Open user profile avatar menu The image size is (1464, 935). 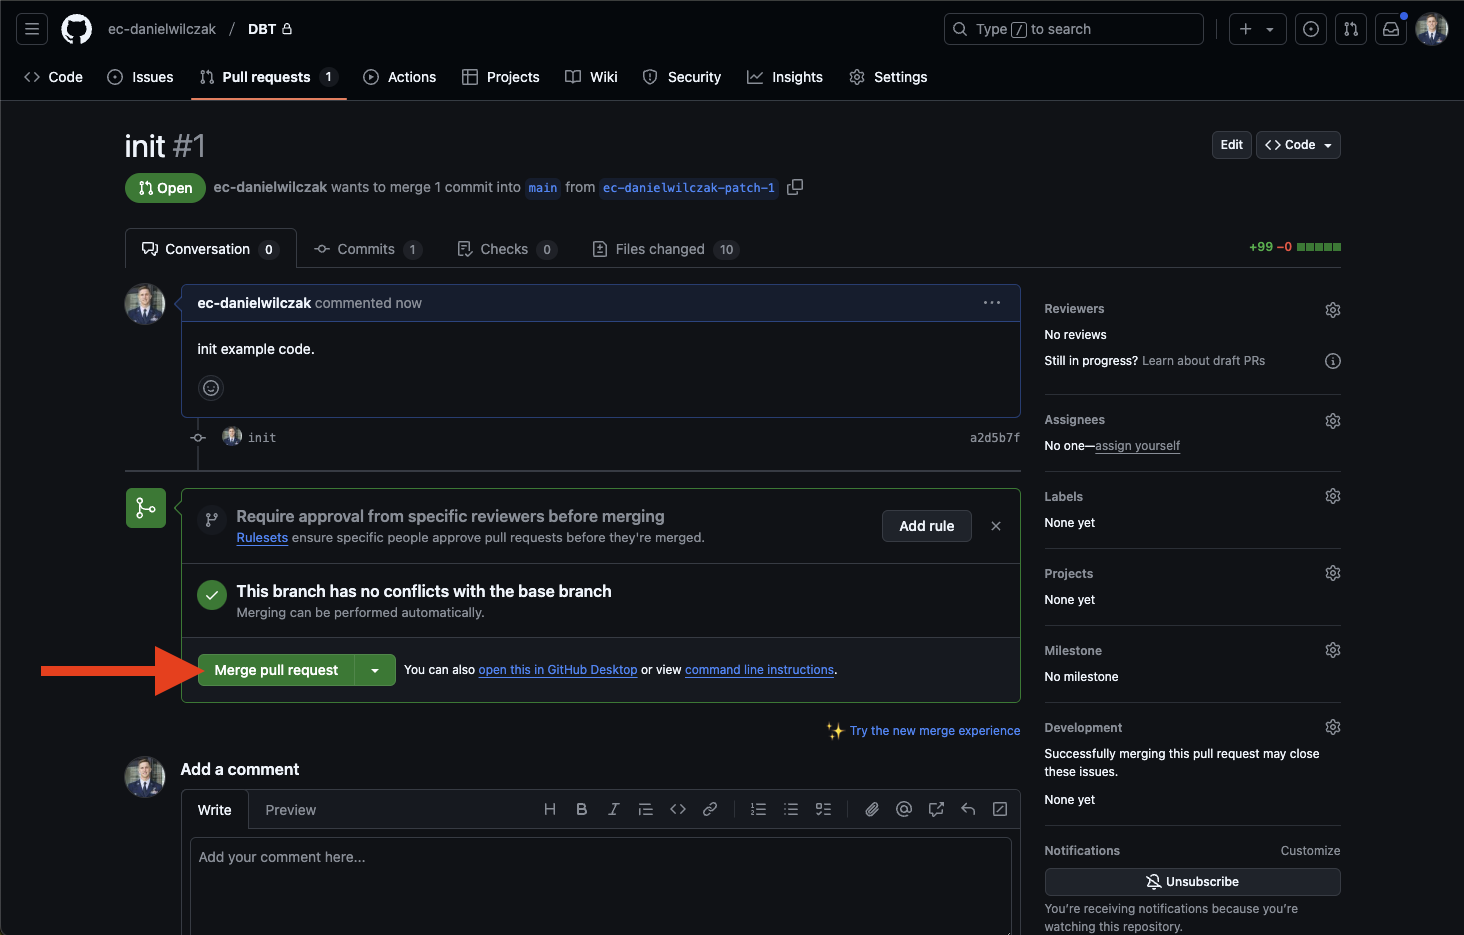1432,29
